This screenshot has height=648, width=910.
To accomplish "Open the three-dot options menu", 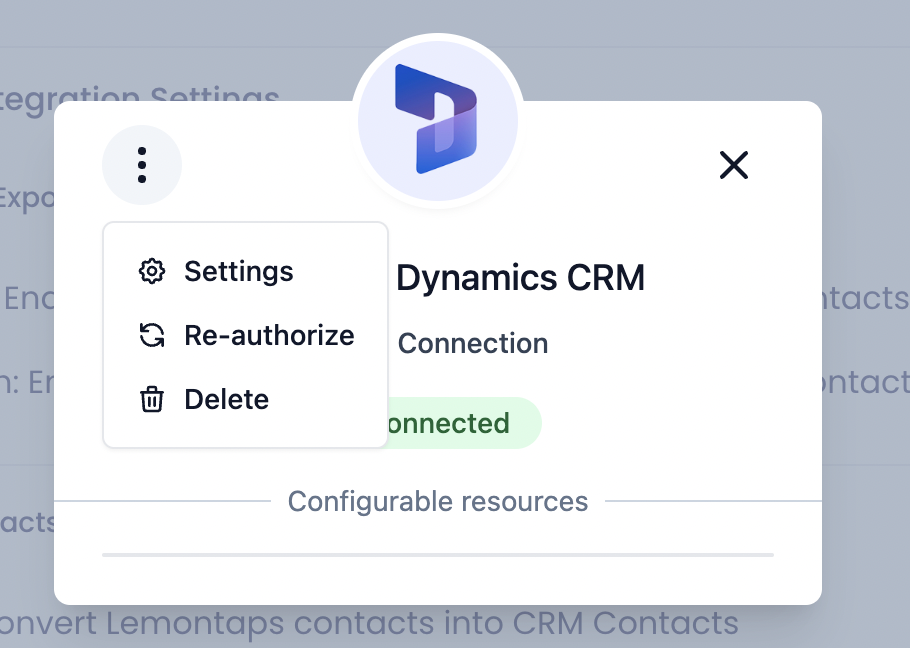I will tap(142, 165).
